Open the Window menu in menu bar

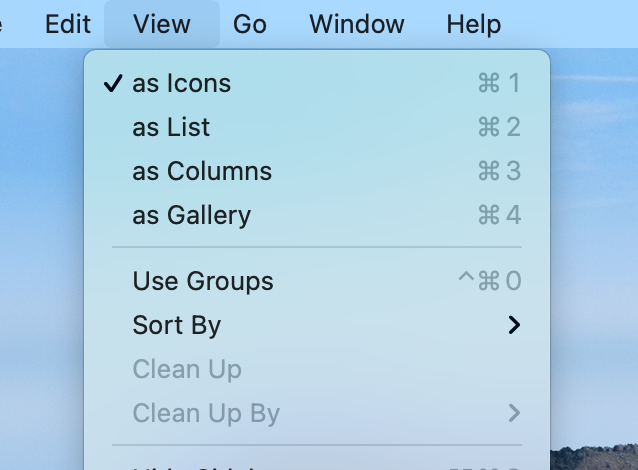(x=356, y=24)
